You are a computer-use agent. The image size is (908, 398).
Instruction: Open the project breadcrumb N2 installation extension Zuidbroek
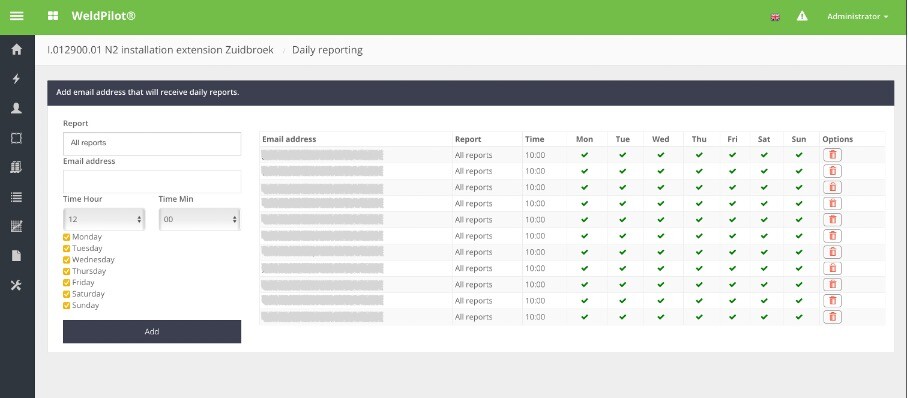click(160, 50)
